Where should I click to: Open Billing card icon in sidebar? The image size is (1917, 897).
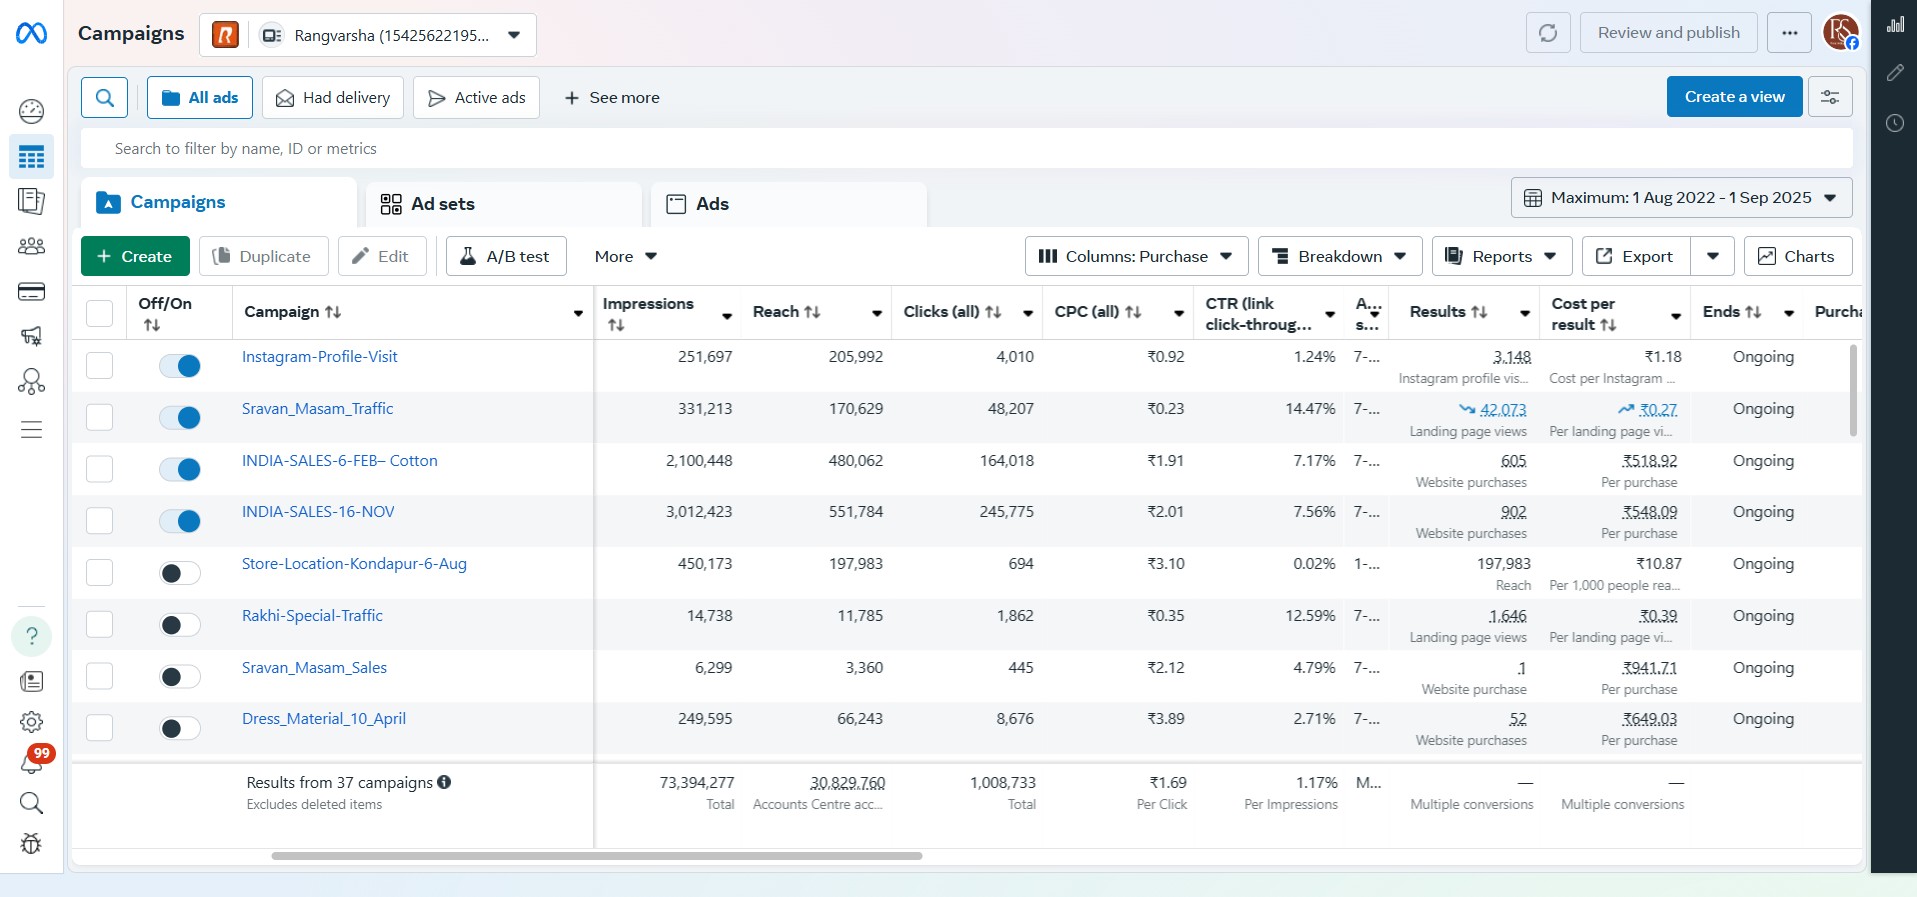tap(31, 292)
